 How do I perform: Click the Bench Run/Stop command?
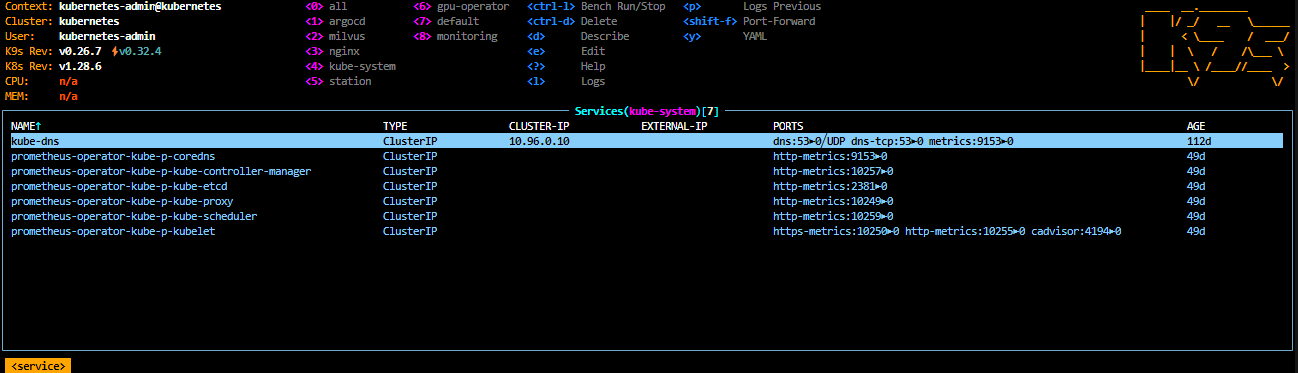tap(596, 6)
